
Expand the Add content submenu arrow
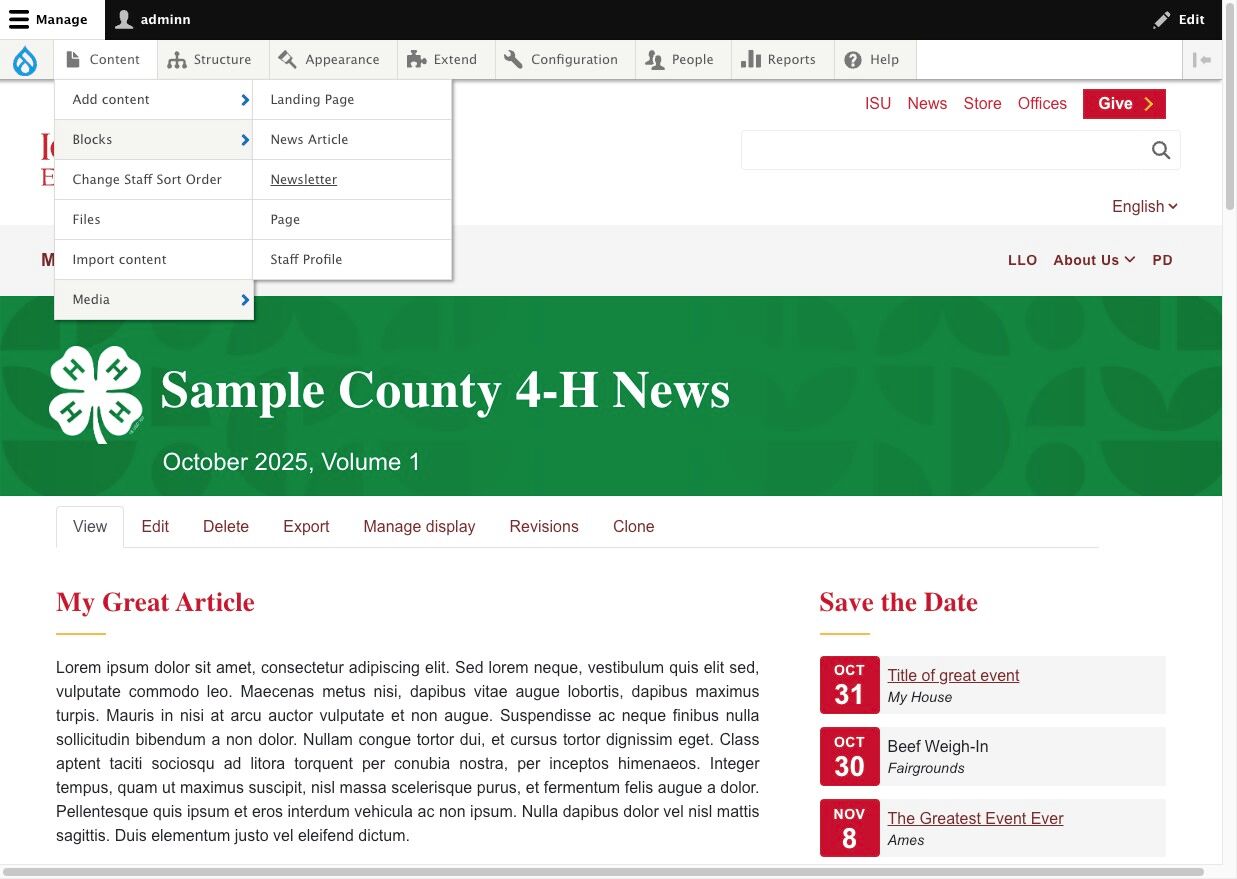coord(245,100)
